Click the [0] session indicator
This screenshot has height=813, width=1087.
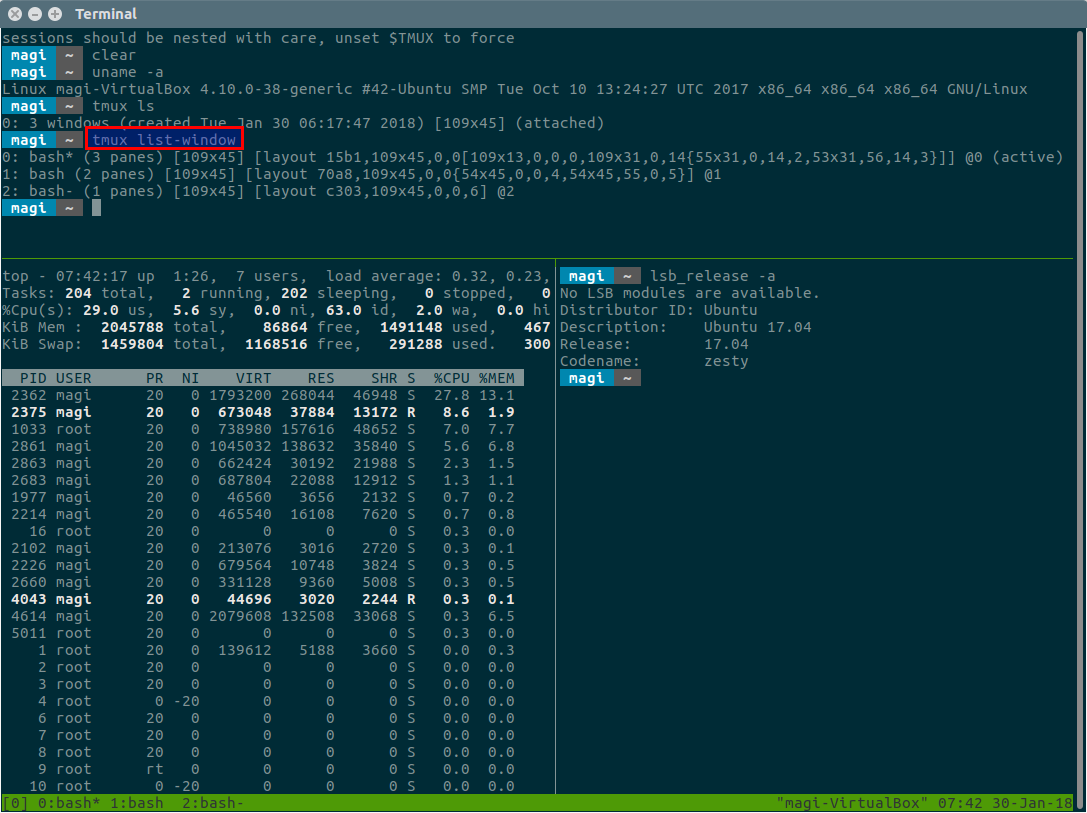coord(15,803)
